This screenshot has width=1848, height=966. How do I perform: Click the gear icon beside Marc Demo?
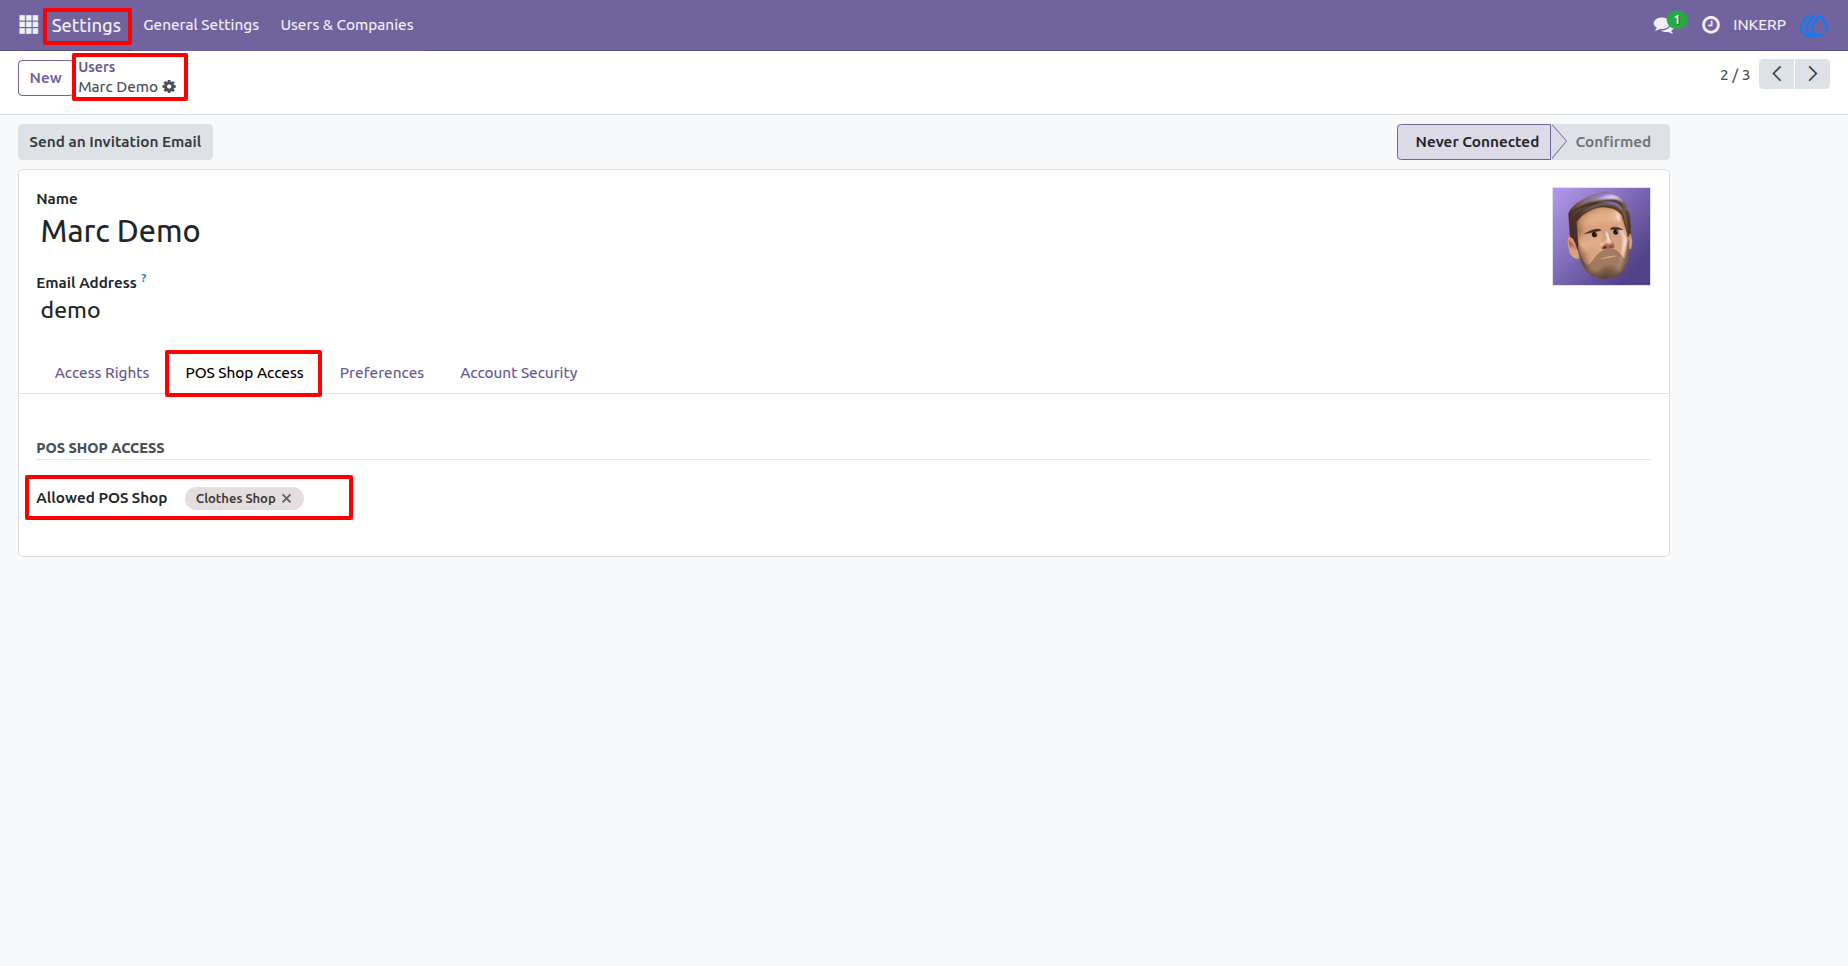(x=169, y=87)
